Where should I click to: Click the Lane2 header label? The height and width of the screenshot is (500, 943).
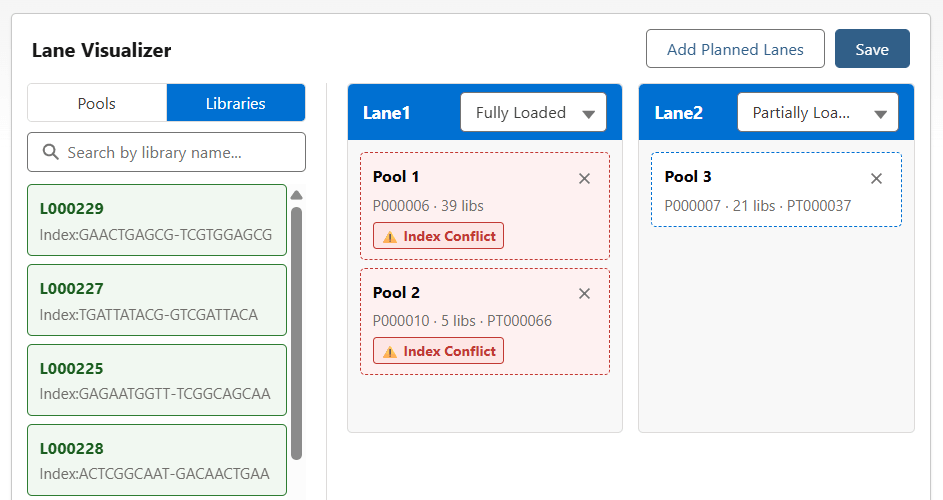tap(678, 113)
